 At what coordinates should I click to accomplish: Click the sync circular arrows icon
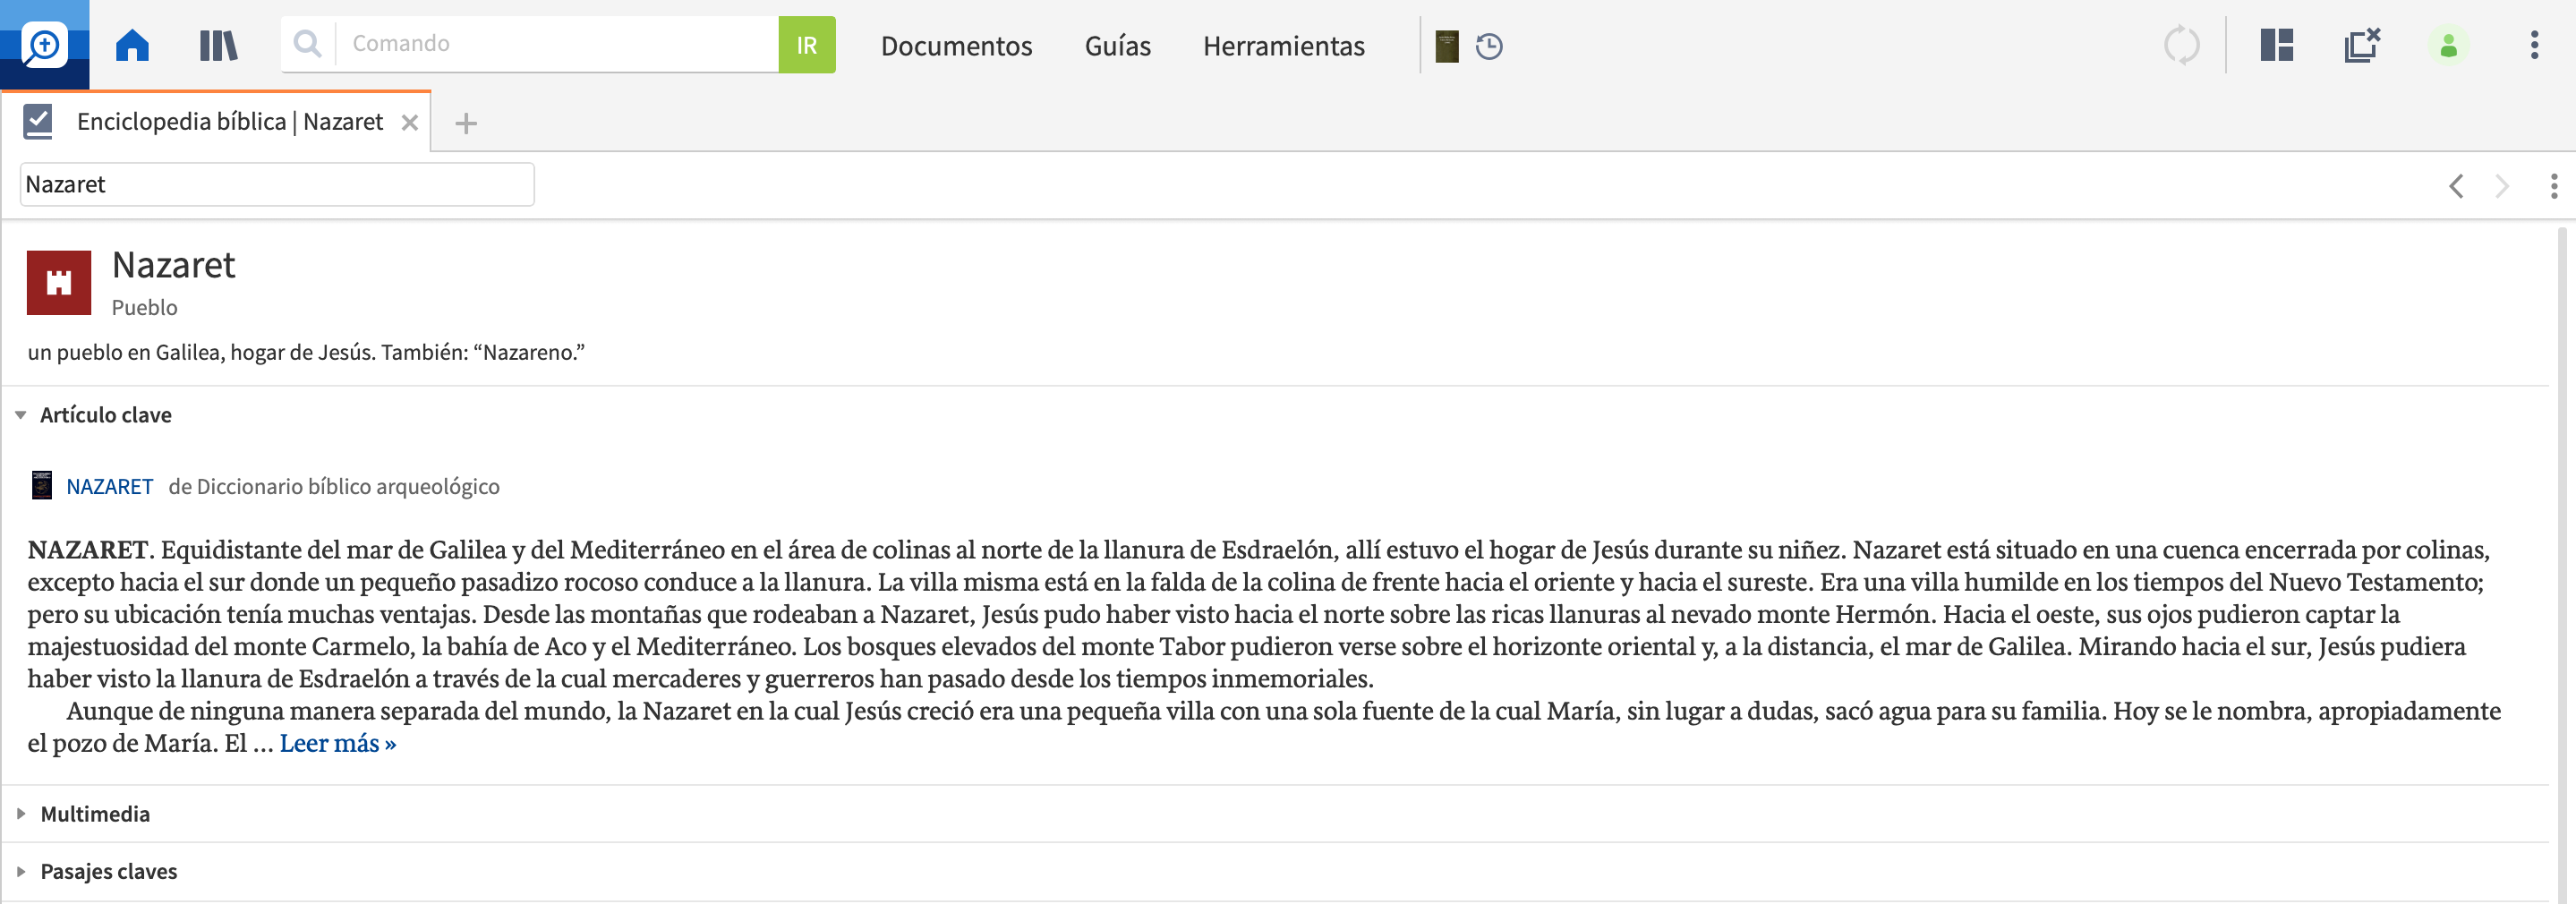pos(2181,45)
